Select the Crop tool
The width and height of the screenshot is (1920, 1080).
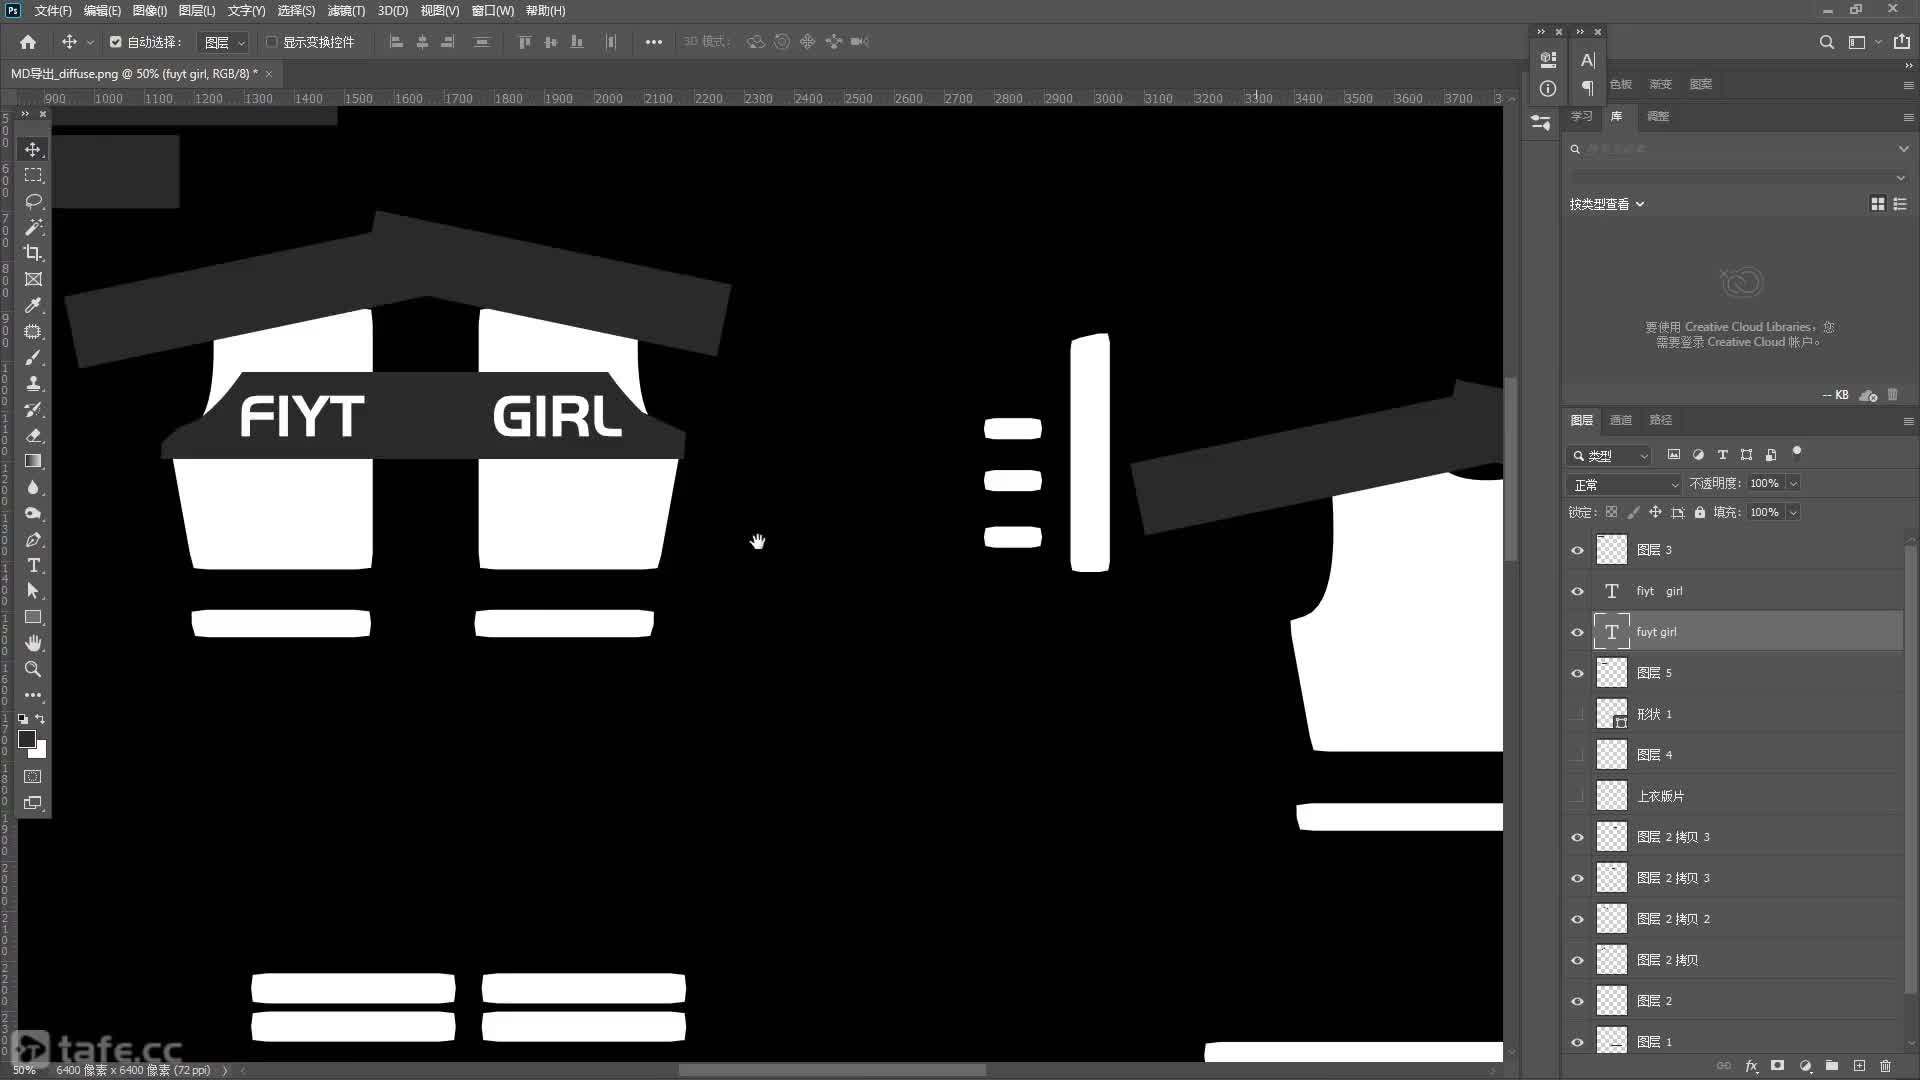(33, 253)
